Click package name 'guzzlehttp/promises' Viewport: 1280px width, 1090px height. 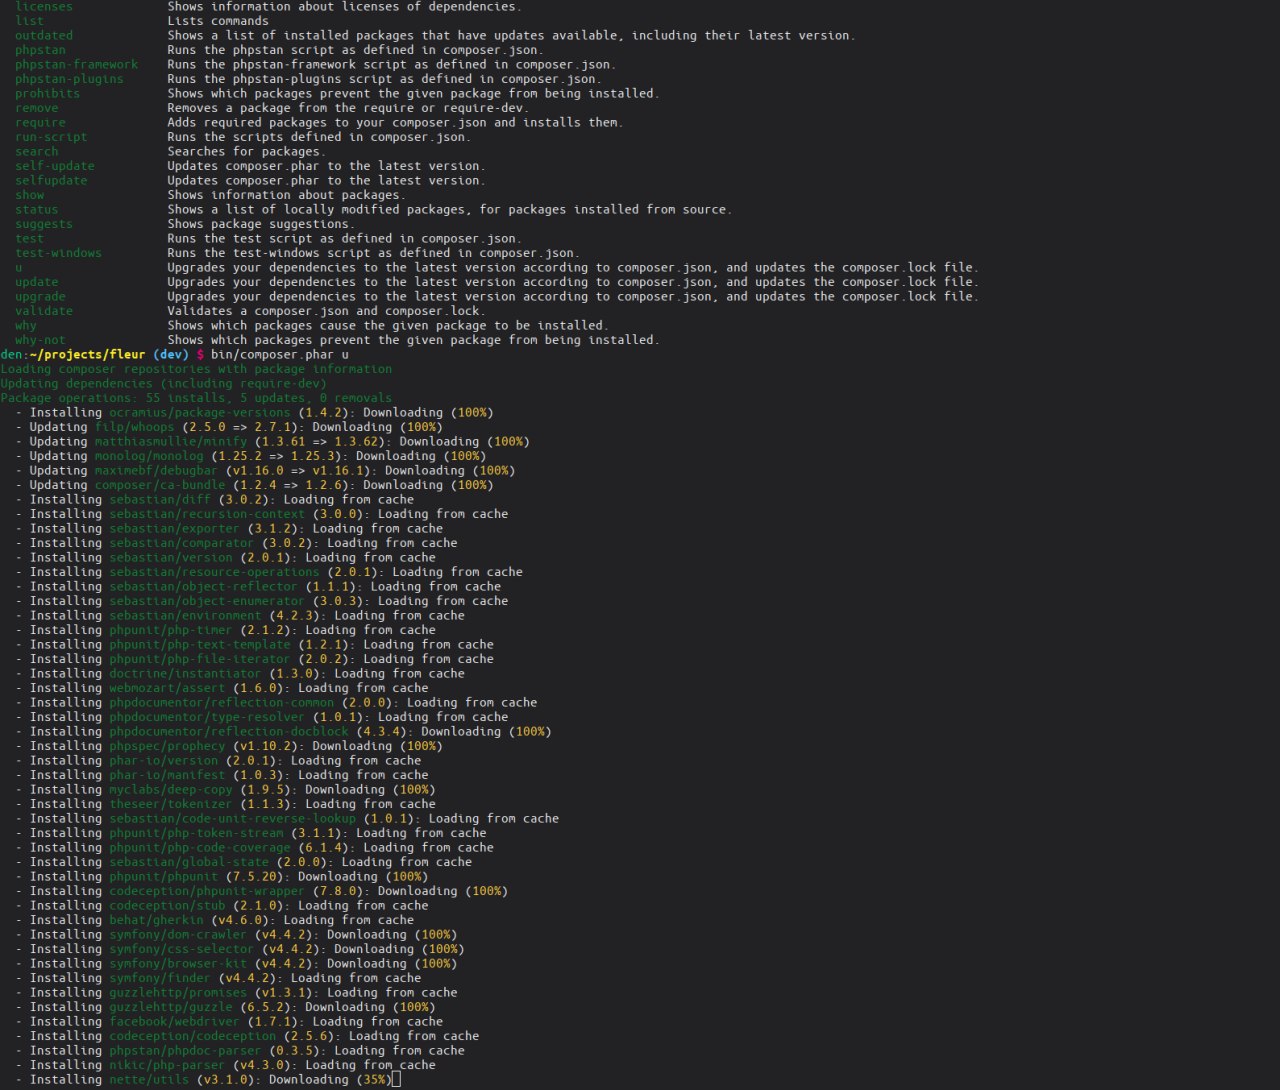click(178, 993)
